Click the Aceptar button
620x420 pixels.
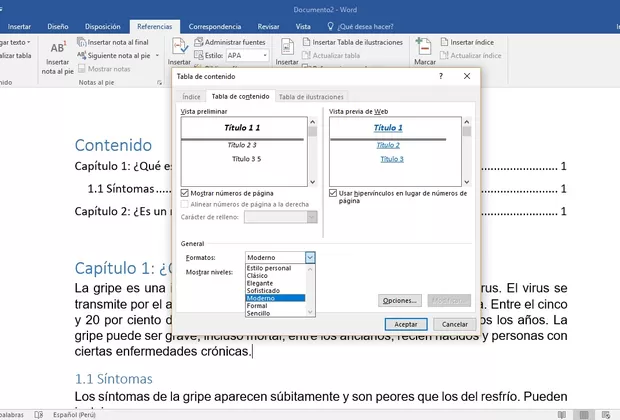(406, 324)
